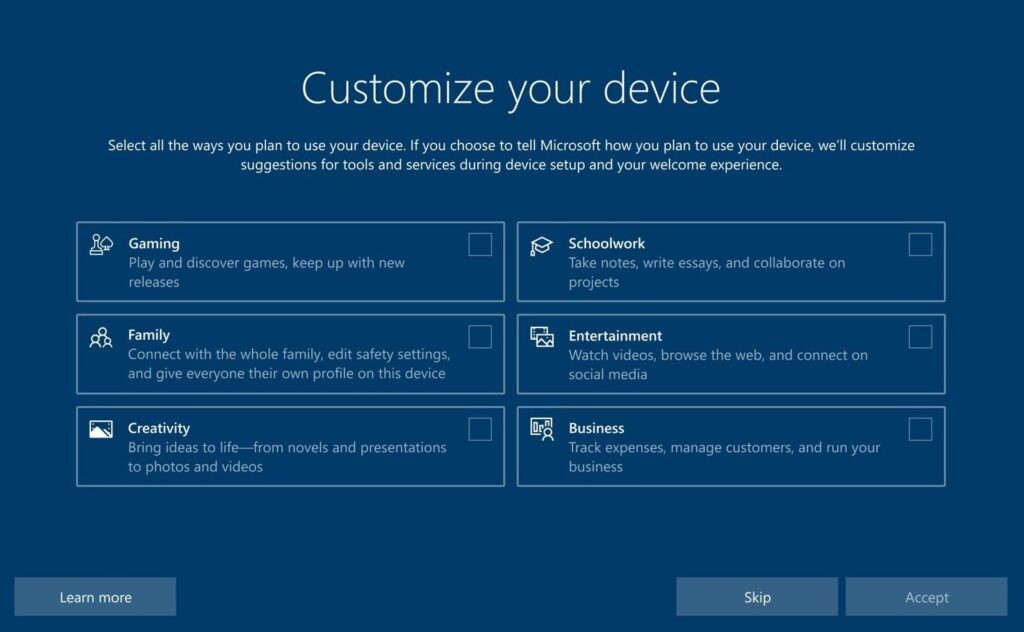Select the Entertainment checkbox

pyautogui.click(x=920, y=337)
